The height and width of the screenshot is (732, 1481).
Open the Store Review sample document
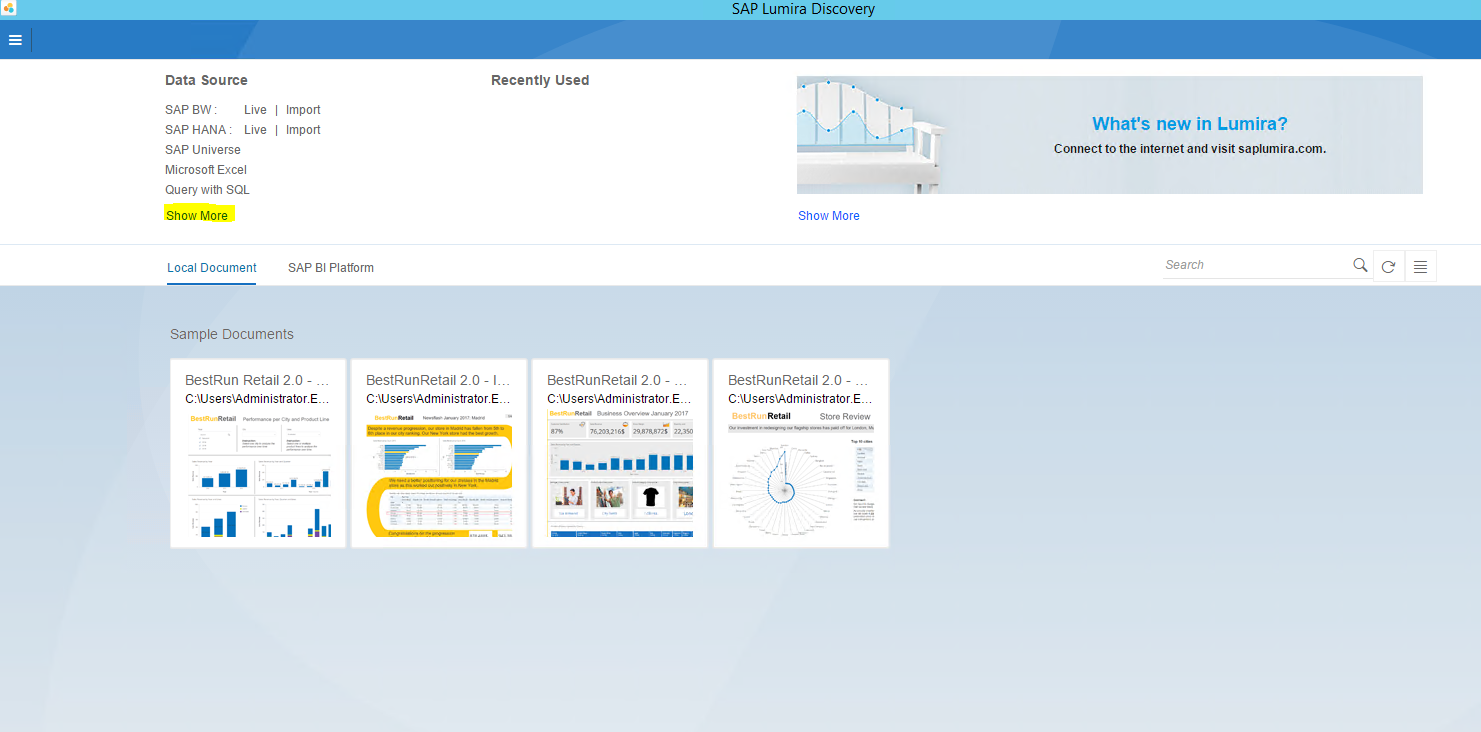801,453
